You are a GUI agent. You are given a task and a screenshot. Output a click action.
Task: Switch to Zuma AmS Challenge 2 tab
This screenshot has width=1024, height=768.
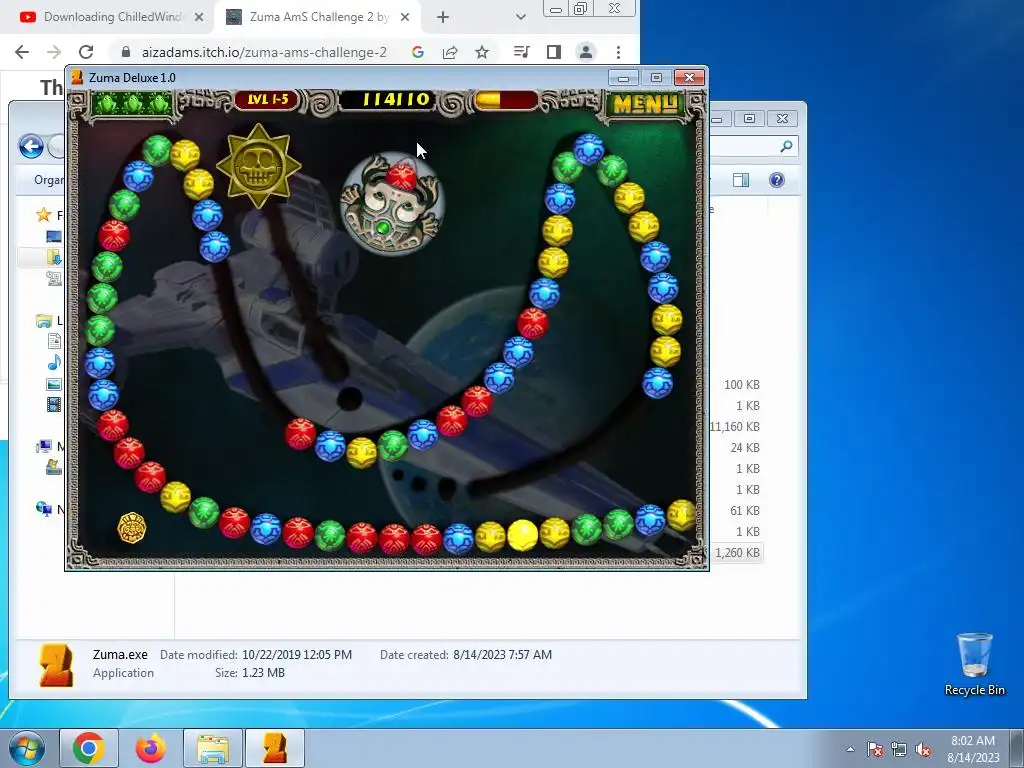(319, 17)
